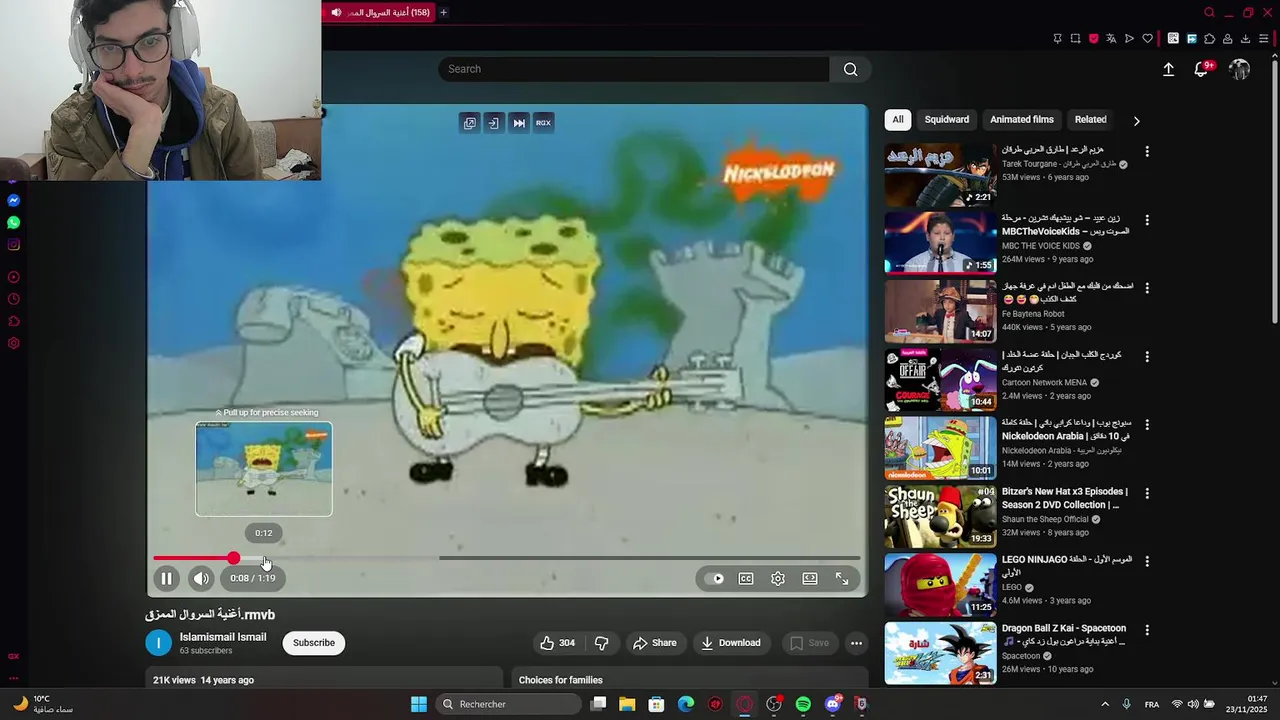Image resolution: width=1280 pixels, height=720 pixels.
Task: Open options for Shaun the Sheep video
Action: click(x=1147, y=493)
